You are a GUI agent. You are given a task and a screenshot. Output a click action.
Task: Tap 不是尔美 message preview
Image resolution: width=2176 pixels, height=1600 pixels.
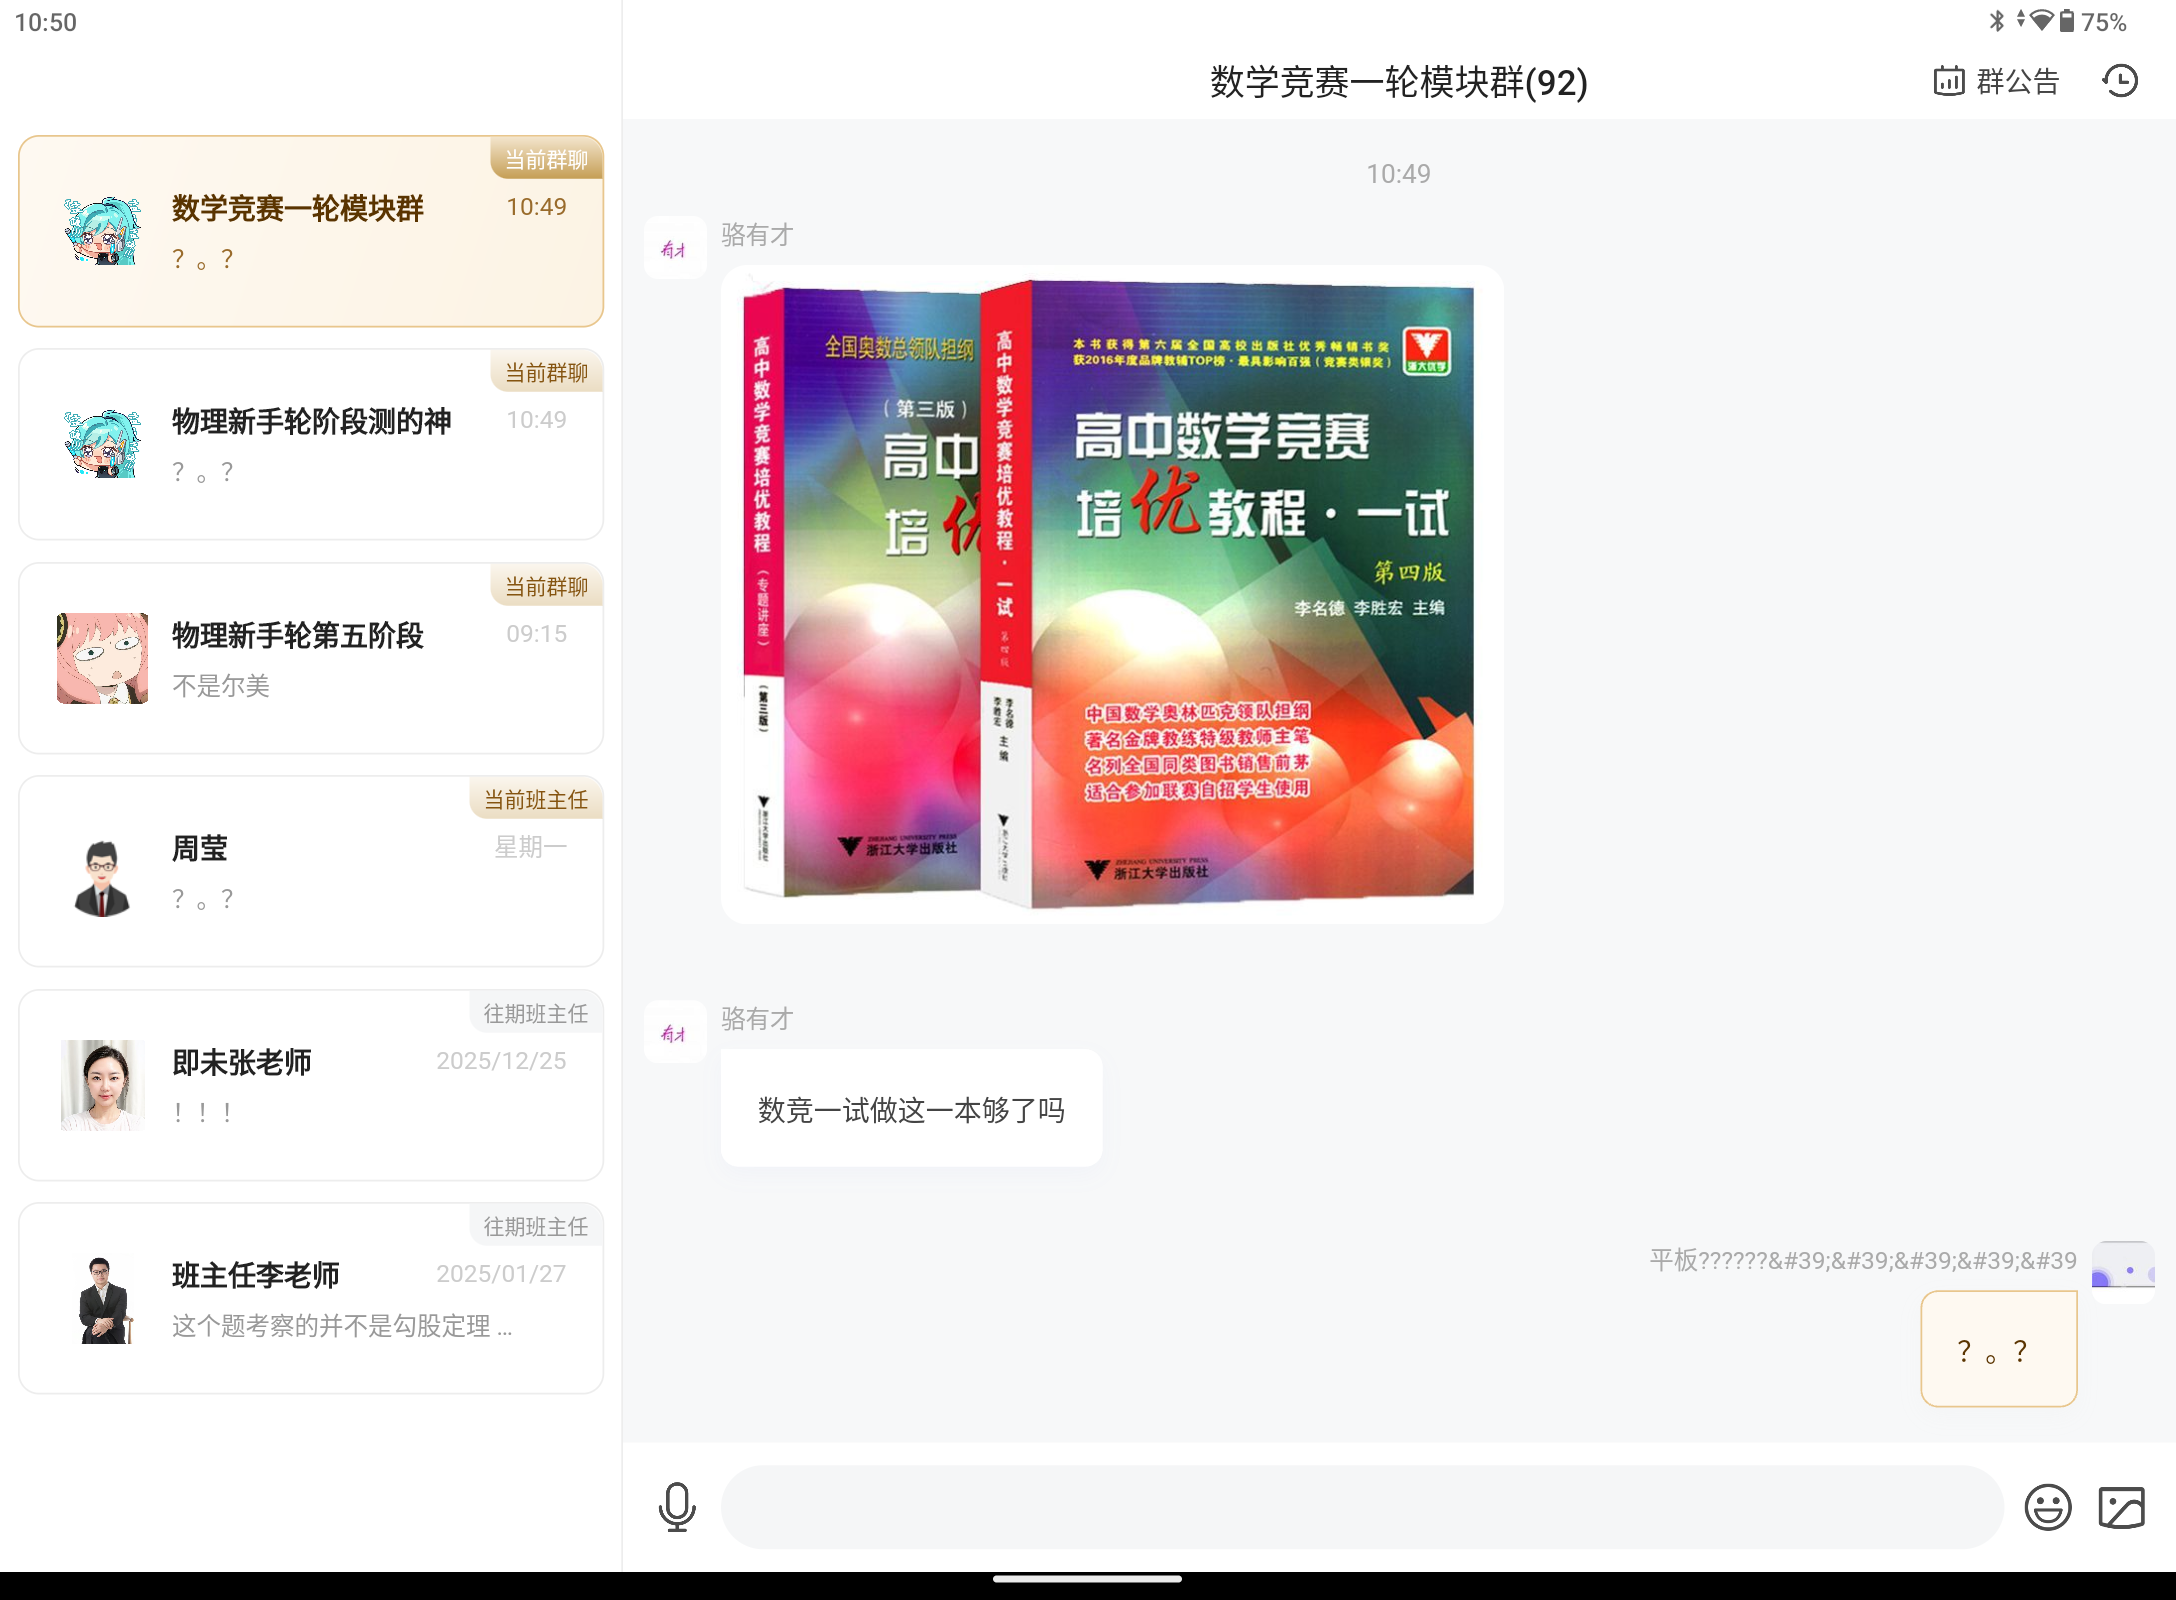coord(221,686)
